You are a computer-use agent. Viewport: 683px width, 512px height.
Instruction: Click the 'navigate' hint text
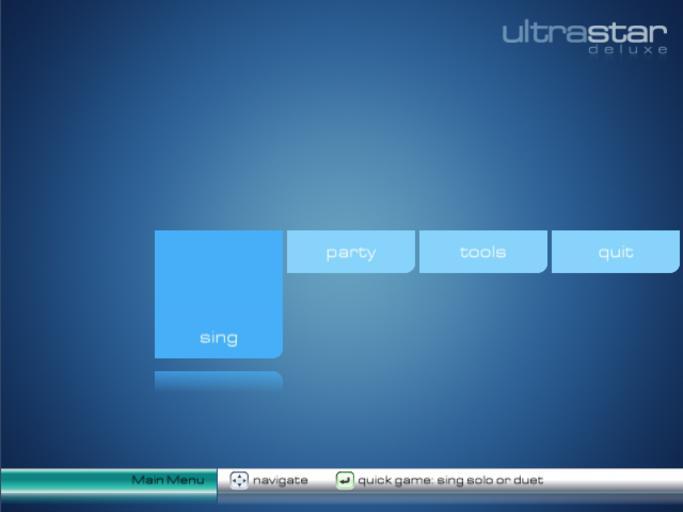[280, 480]
